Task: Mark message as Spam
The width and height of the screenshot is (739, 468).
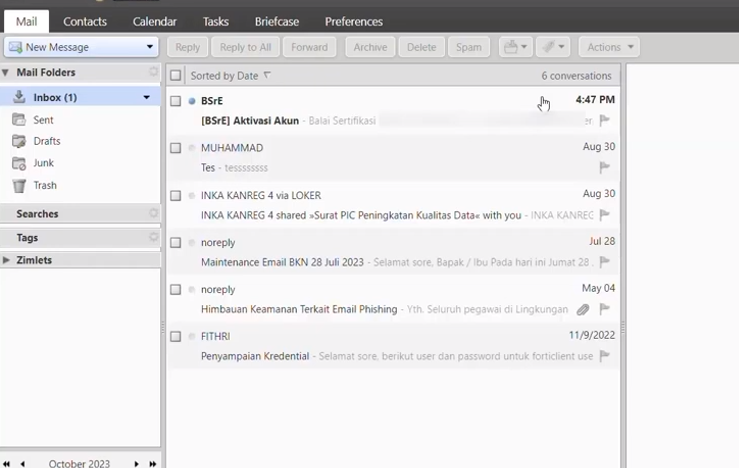Action: click(468, 47)
